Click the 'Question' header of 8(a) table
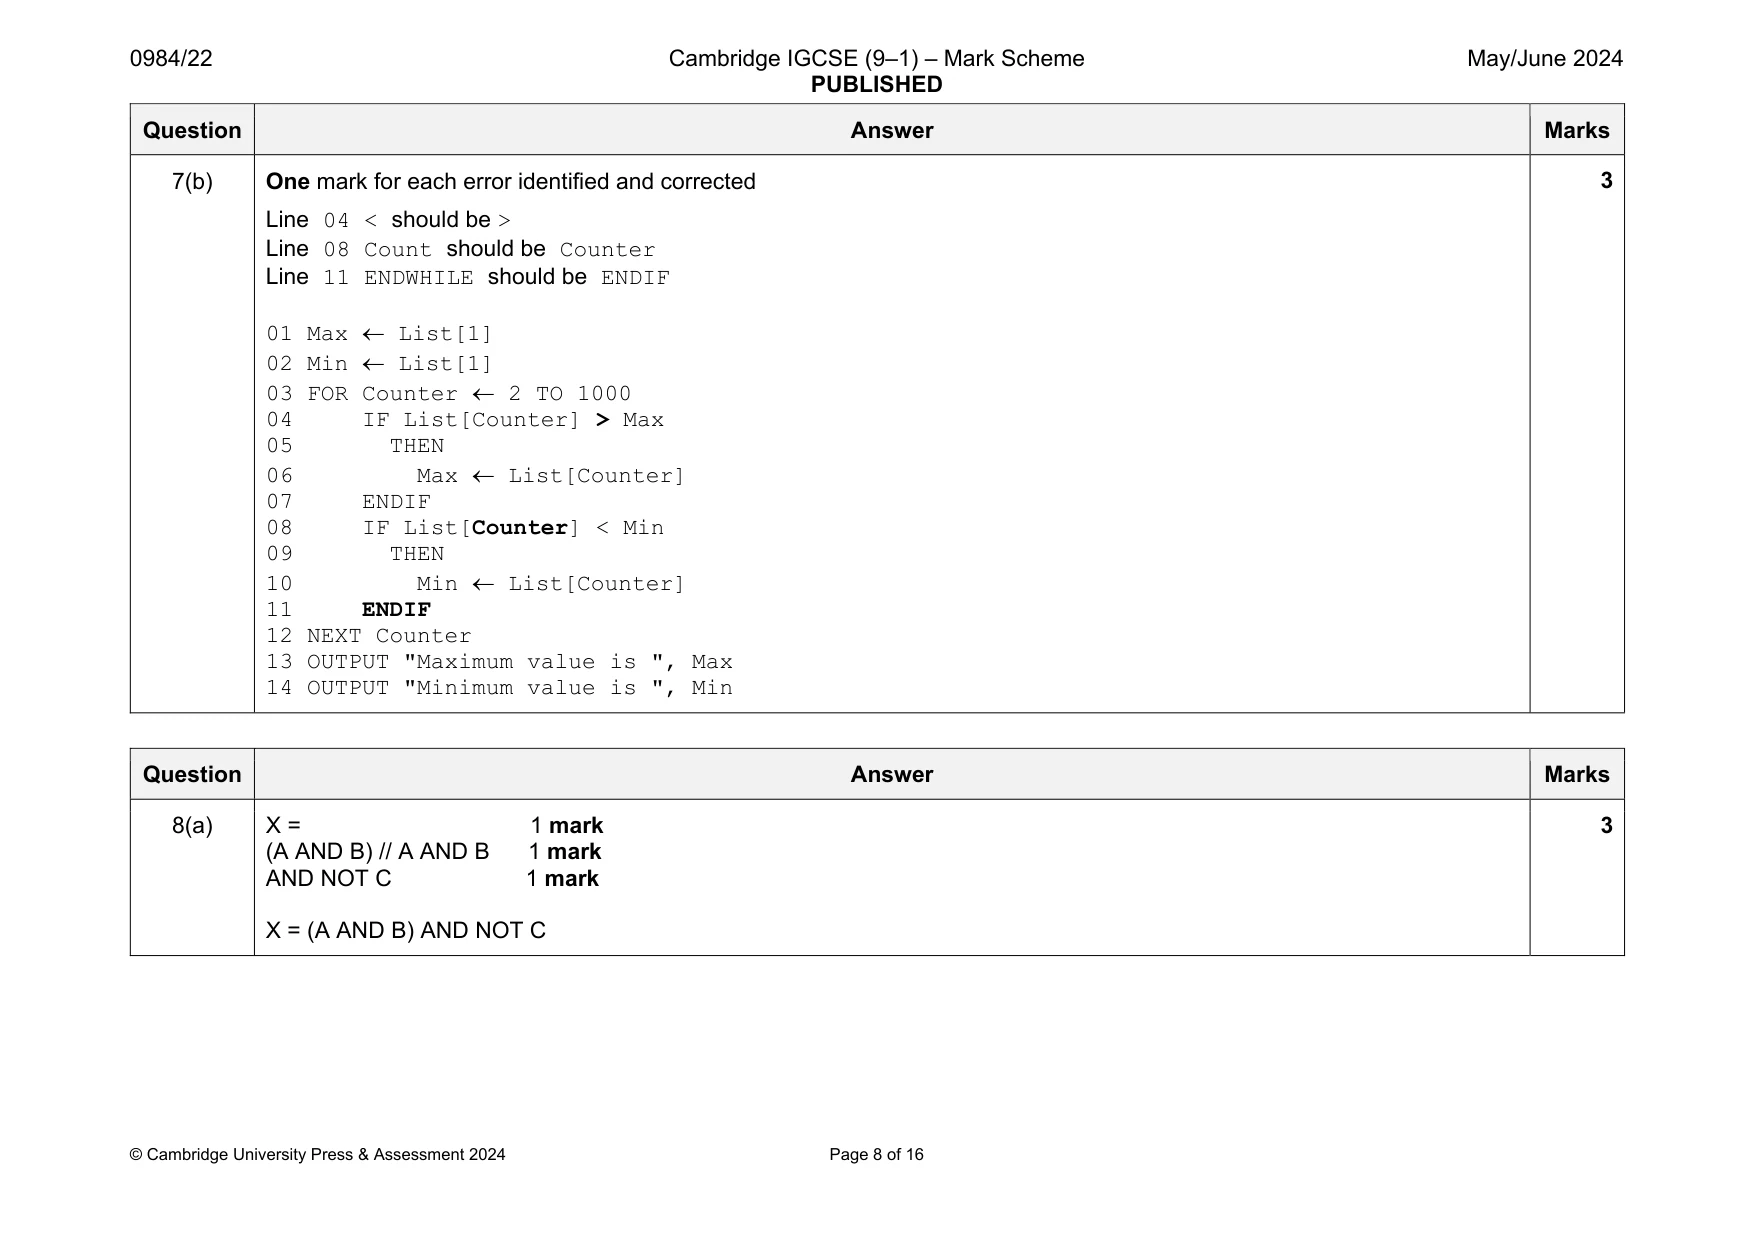1755x1241 pixels. pyautogui.click(x=192, y=774)
